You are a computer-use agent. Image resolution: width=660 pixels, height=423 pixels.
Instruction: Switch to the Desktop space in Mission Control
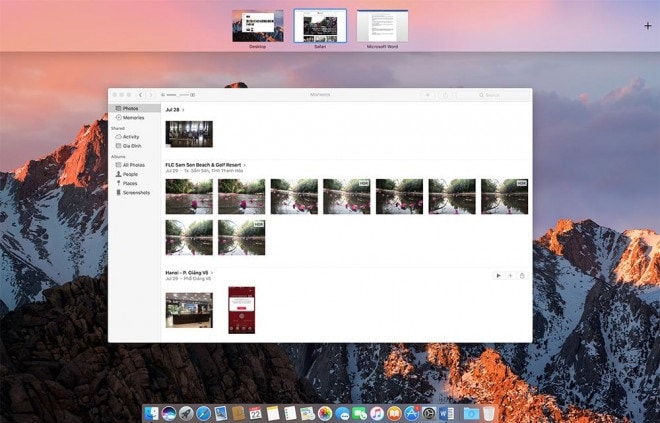(258, 26)
